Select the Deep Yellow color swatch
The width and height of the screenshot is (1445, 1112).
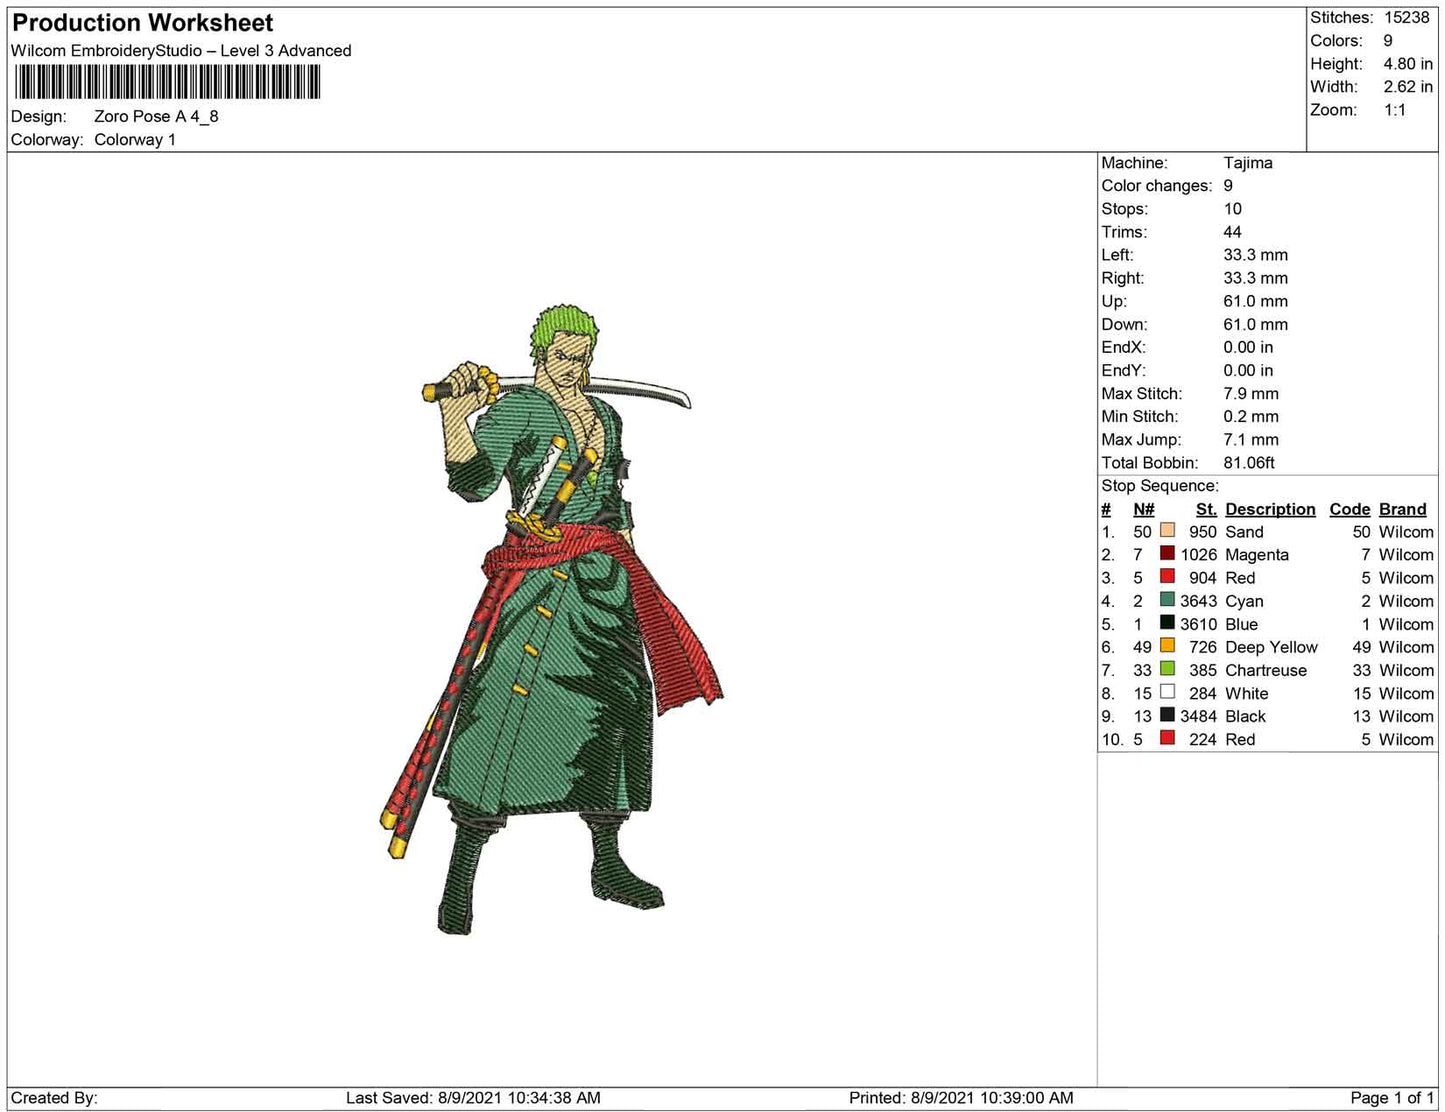tap(1167, 646)
